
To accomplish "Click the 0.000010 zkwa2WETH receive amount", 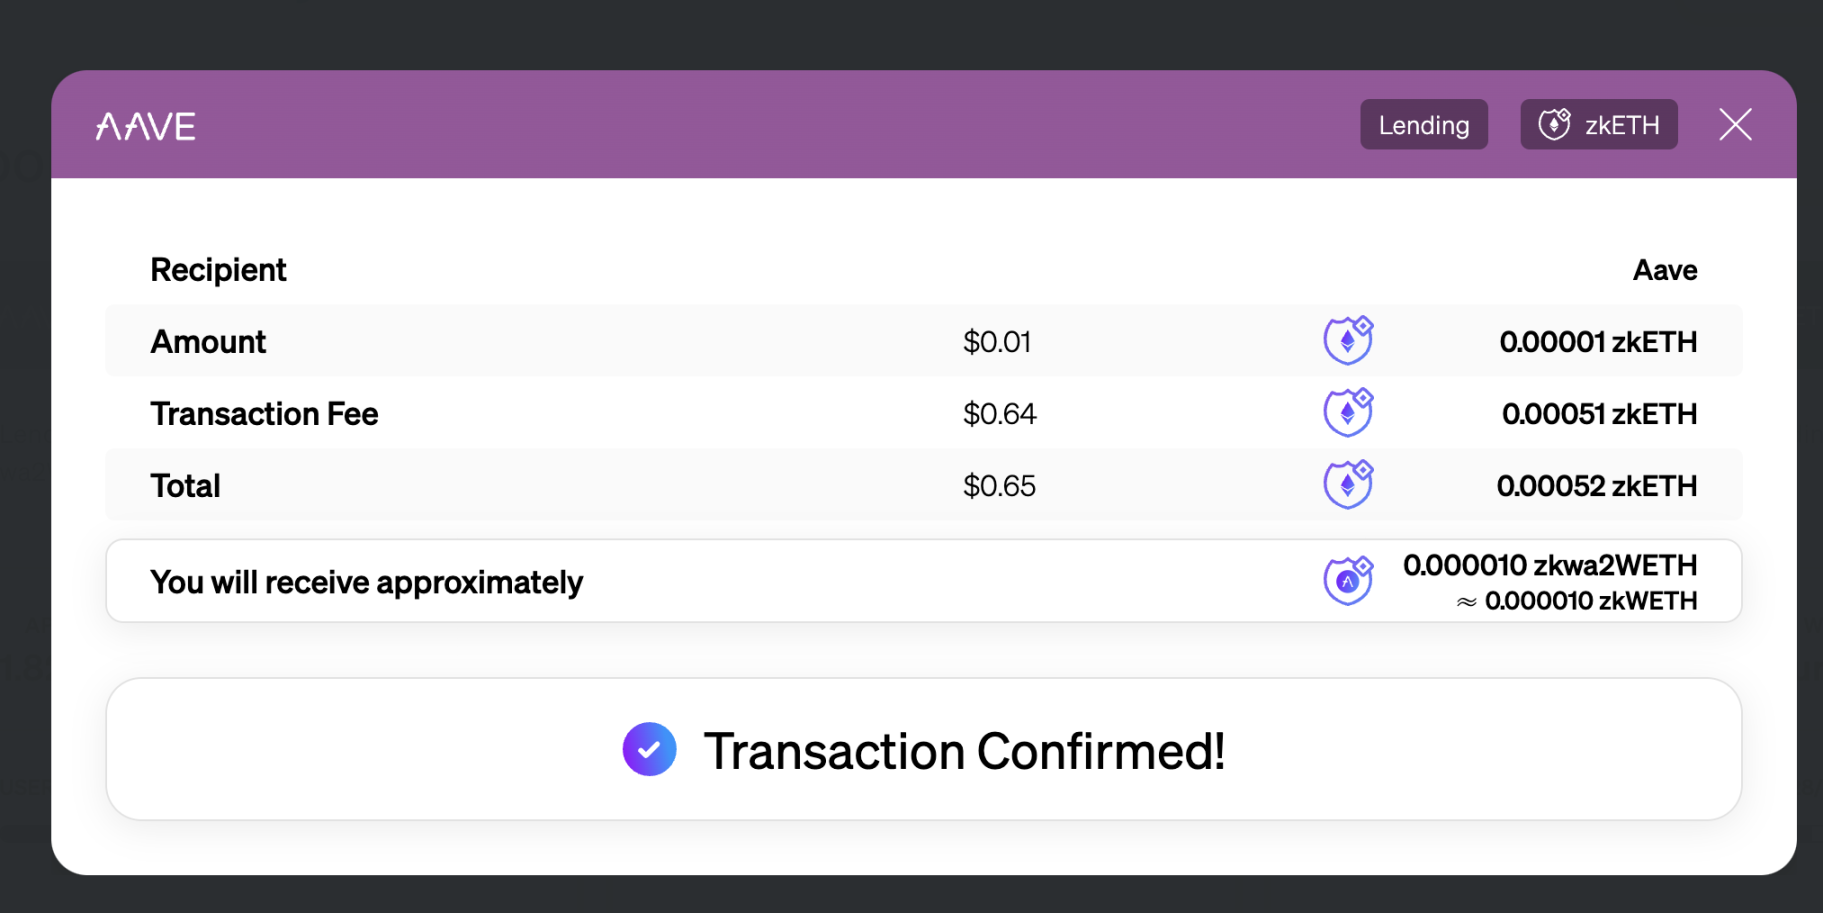I will point(1549,566).
